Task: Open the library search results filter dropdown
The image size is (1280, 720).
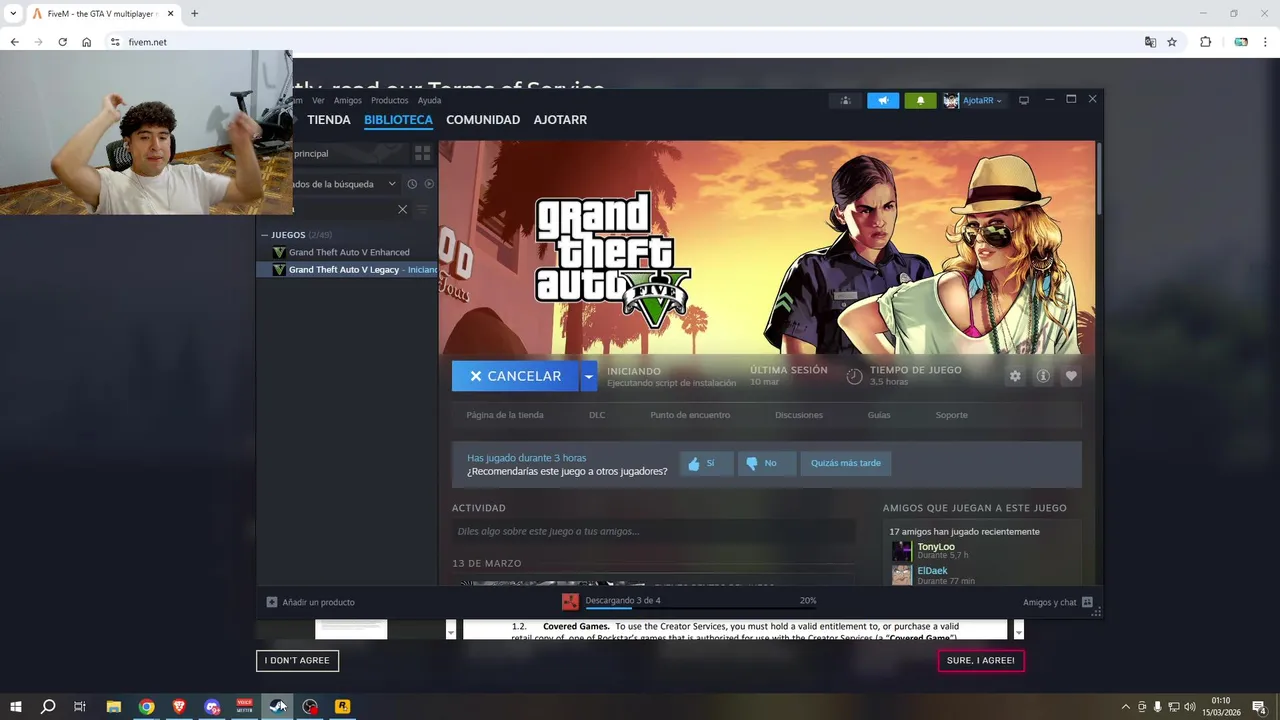Action: pos(392,184)
